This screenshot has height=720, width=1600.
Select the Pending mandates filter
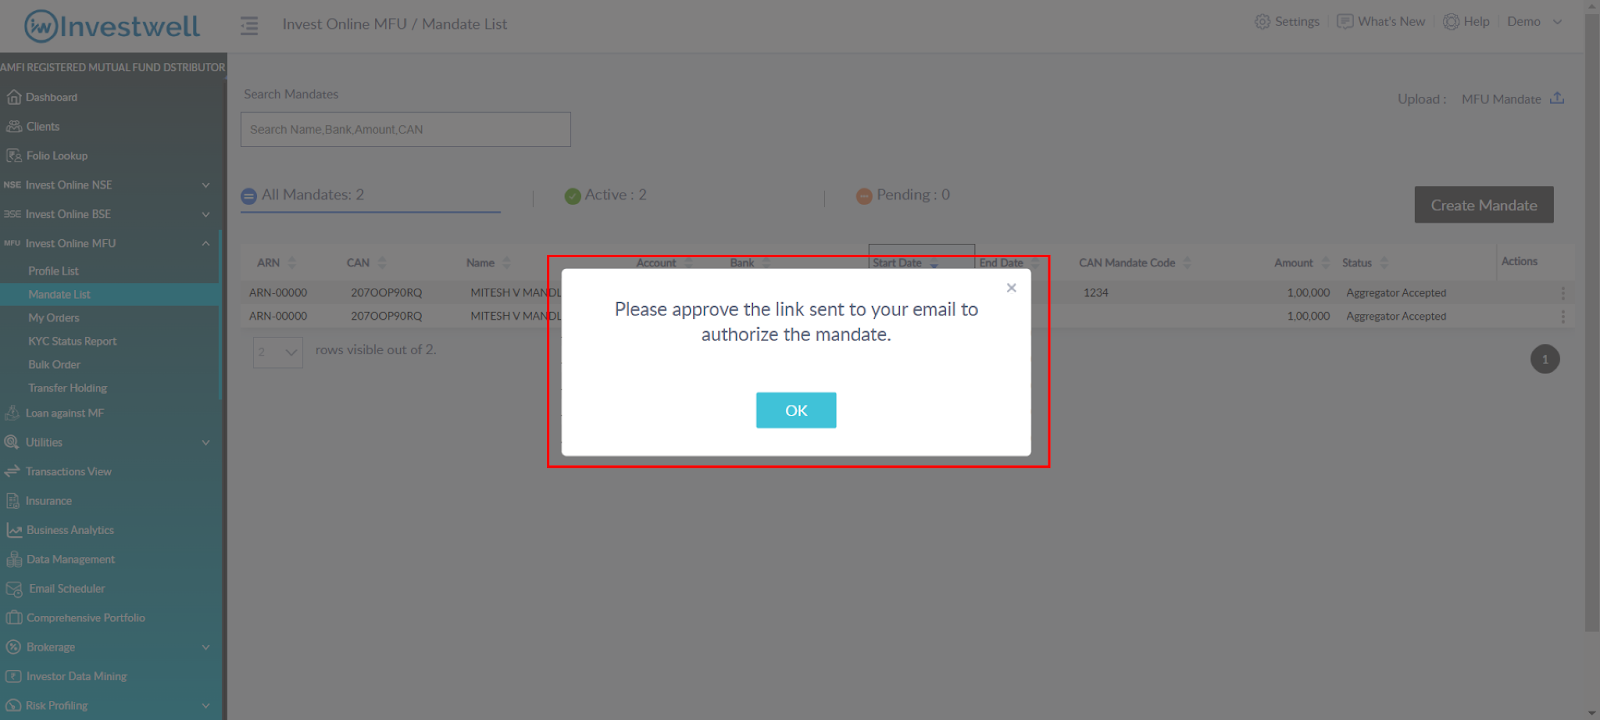click(903, 195)
